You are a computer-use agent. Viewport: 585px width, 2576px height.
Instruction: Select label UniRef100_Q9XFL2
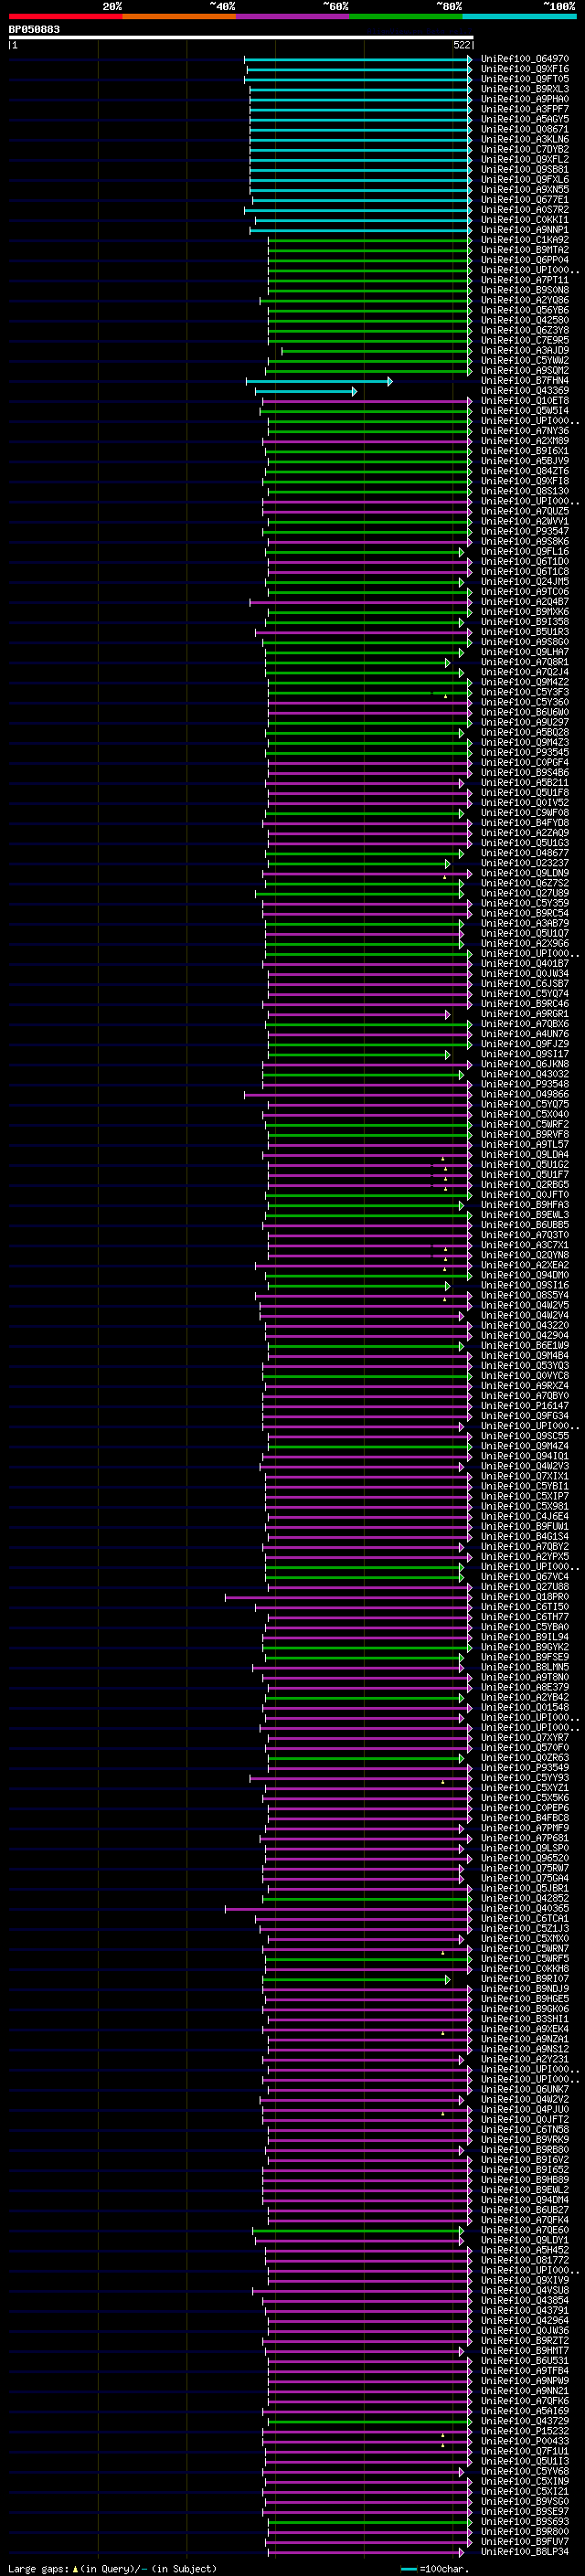point(525,159)
